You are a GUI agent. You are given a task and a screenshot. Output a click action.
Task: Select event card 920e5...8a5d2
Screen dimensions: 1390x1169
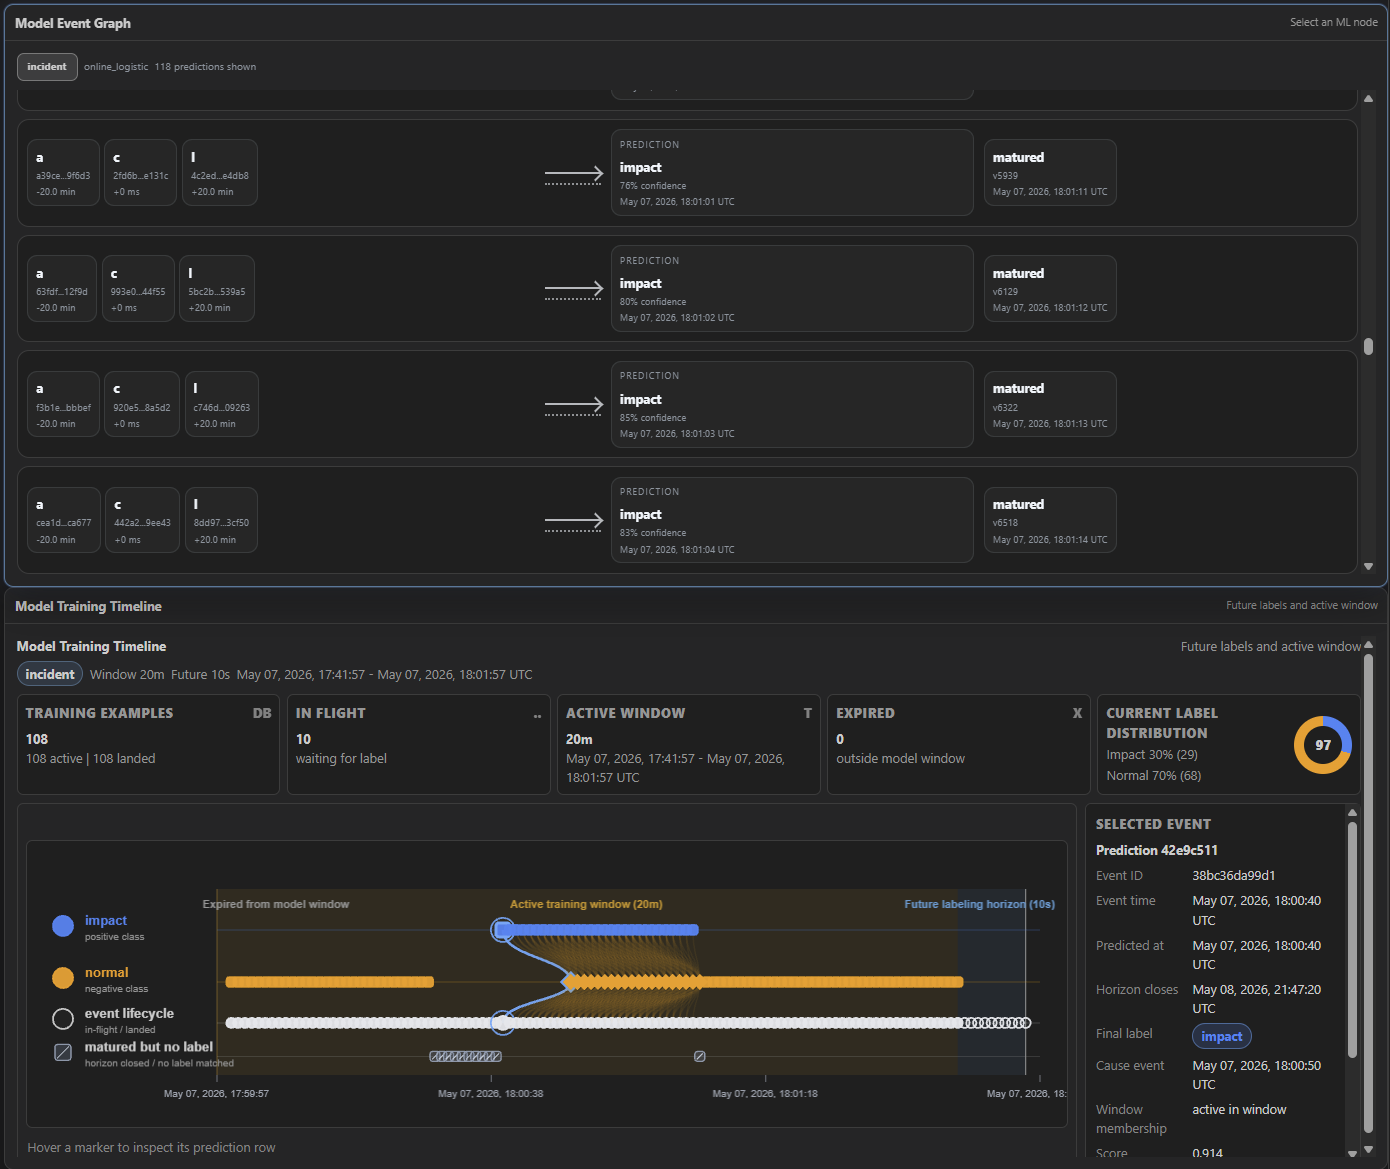(142, 404)
